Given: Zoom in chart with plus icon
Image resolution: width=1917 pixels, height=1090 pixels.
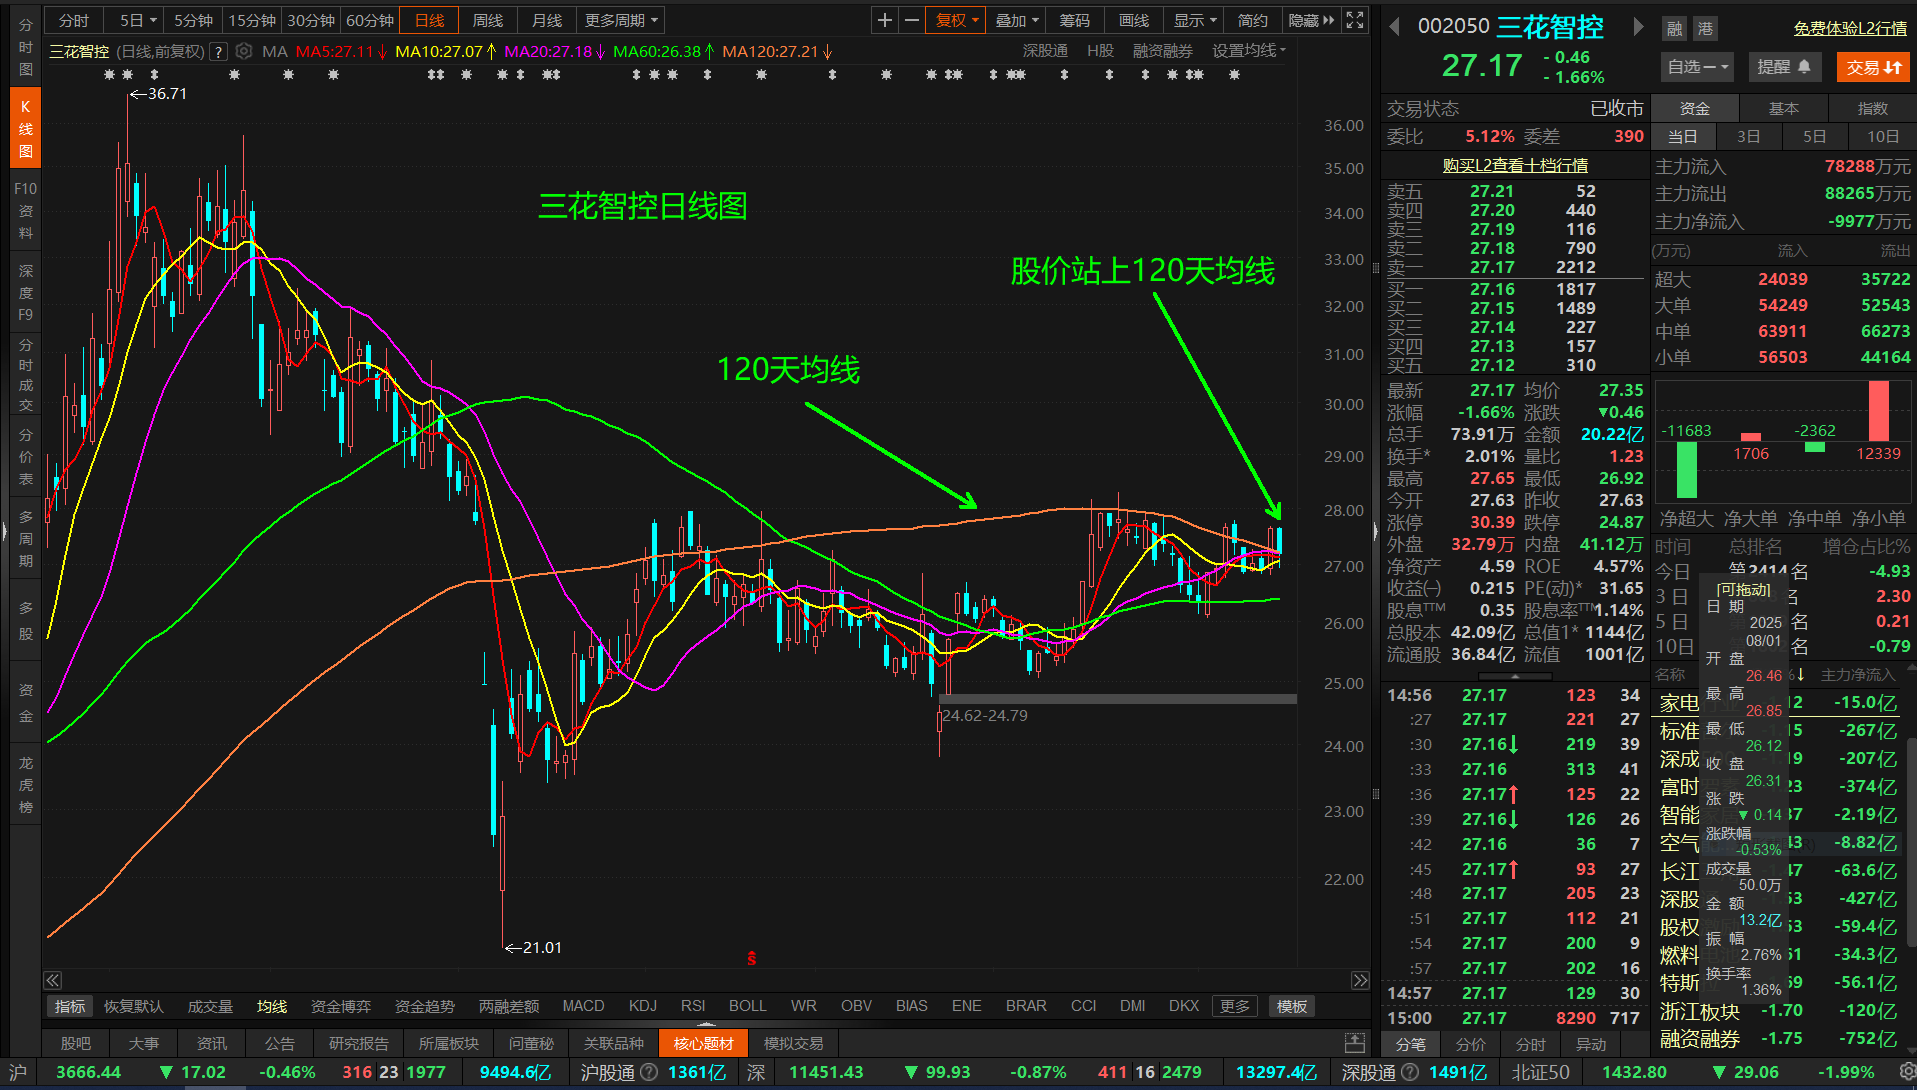Looking at the screenshot, I should (884, 20).
